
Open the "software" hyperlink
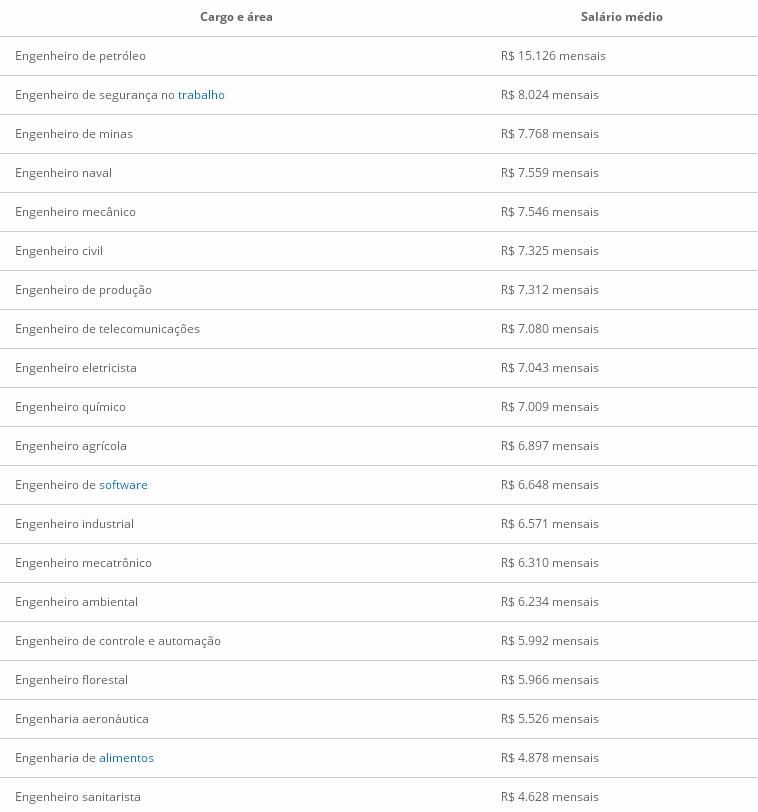tap(123, 485)
